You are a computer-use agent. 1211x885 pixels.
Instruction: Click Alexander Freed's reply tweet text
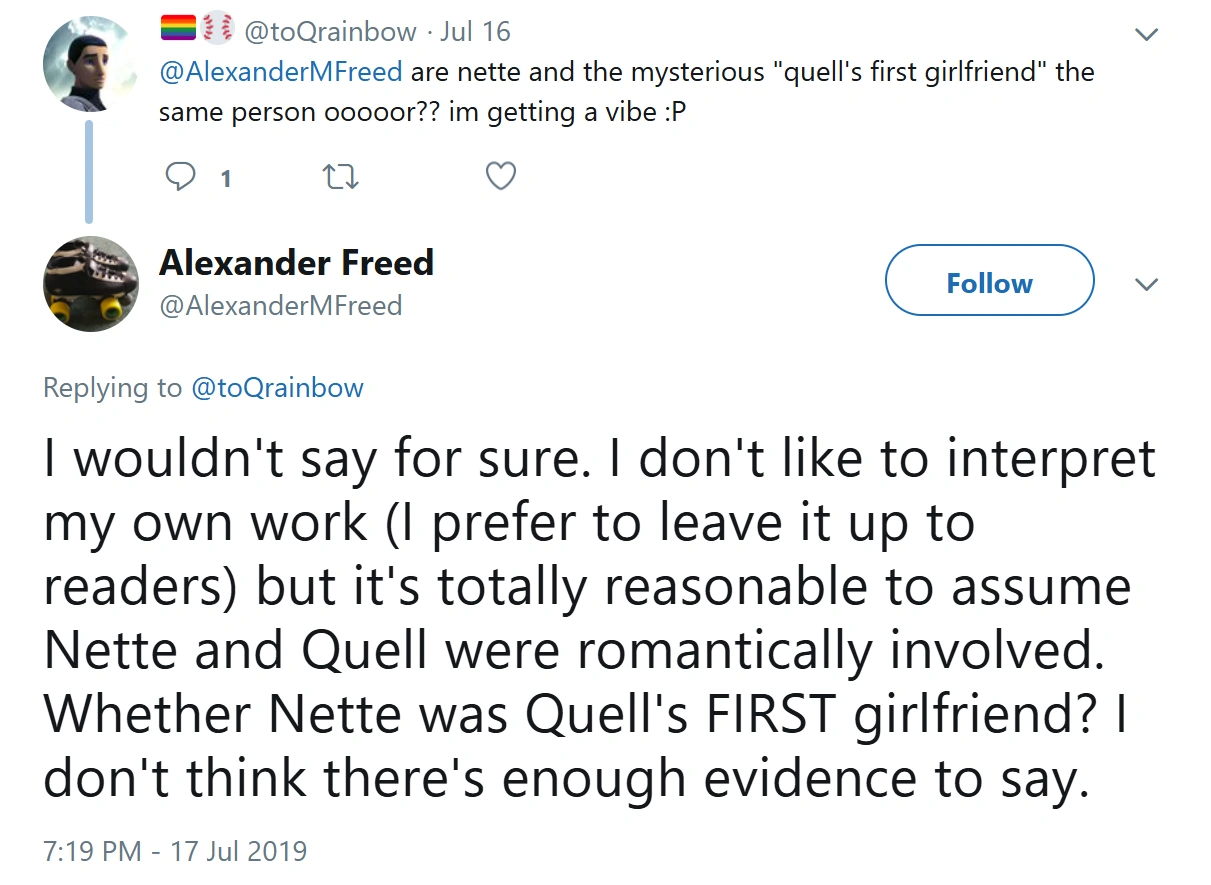click(x=600, y=620)
